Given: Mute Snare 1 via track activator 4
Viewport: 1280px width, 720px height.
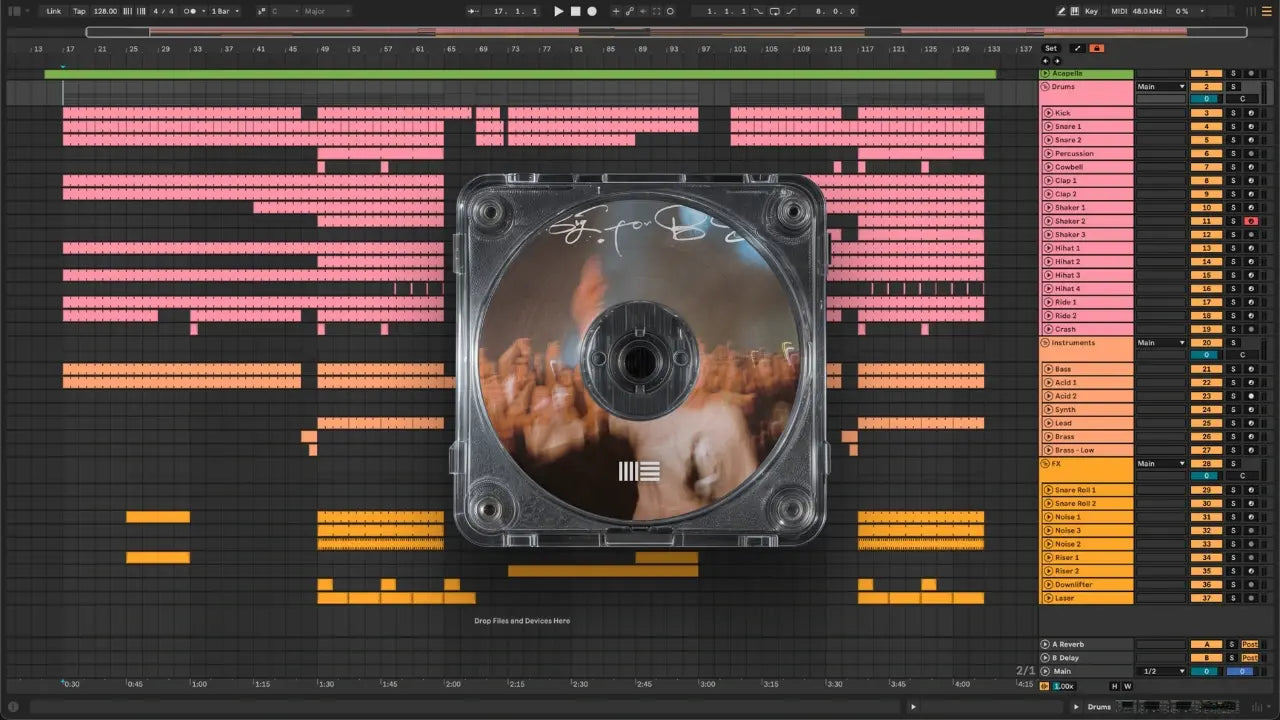Looking at the screenshot, I should pos(1206,127).
